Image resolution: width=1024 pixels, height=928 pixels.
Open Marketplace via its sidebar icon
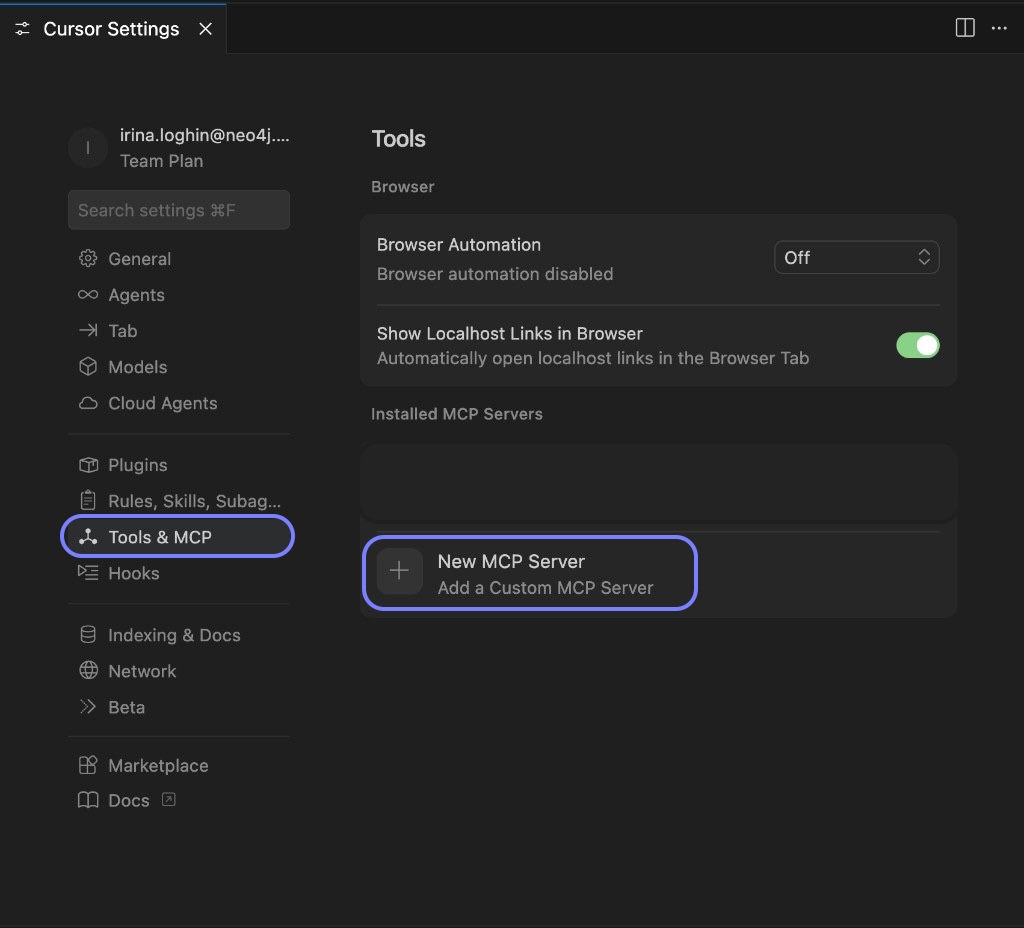click(88, 764)
